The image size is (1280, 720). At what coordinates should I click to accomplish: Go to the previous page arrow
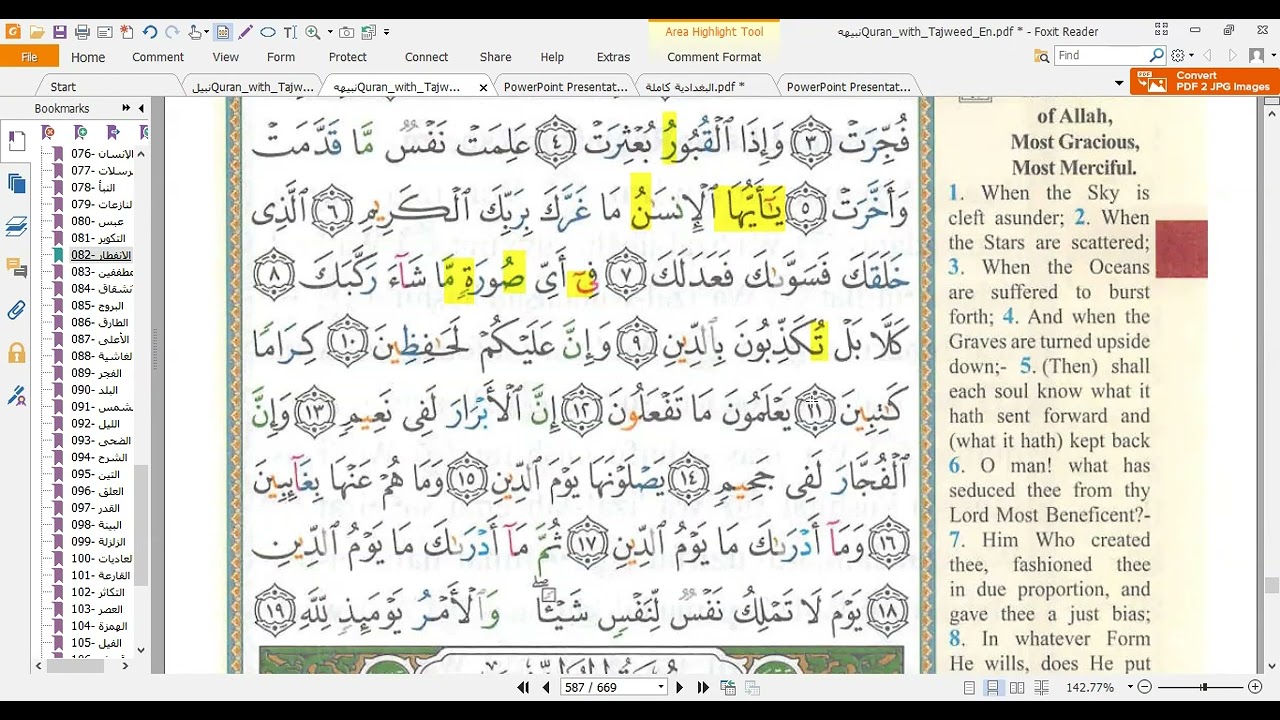(546, 687)
